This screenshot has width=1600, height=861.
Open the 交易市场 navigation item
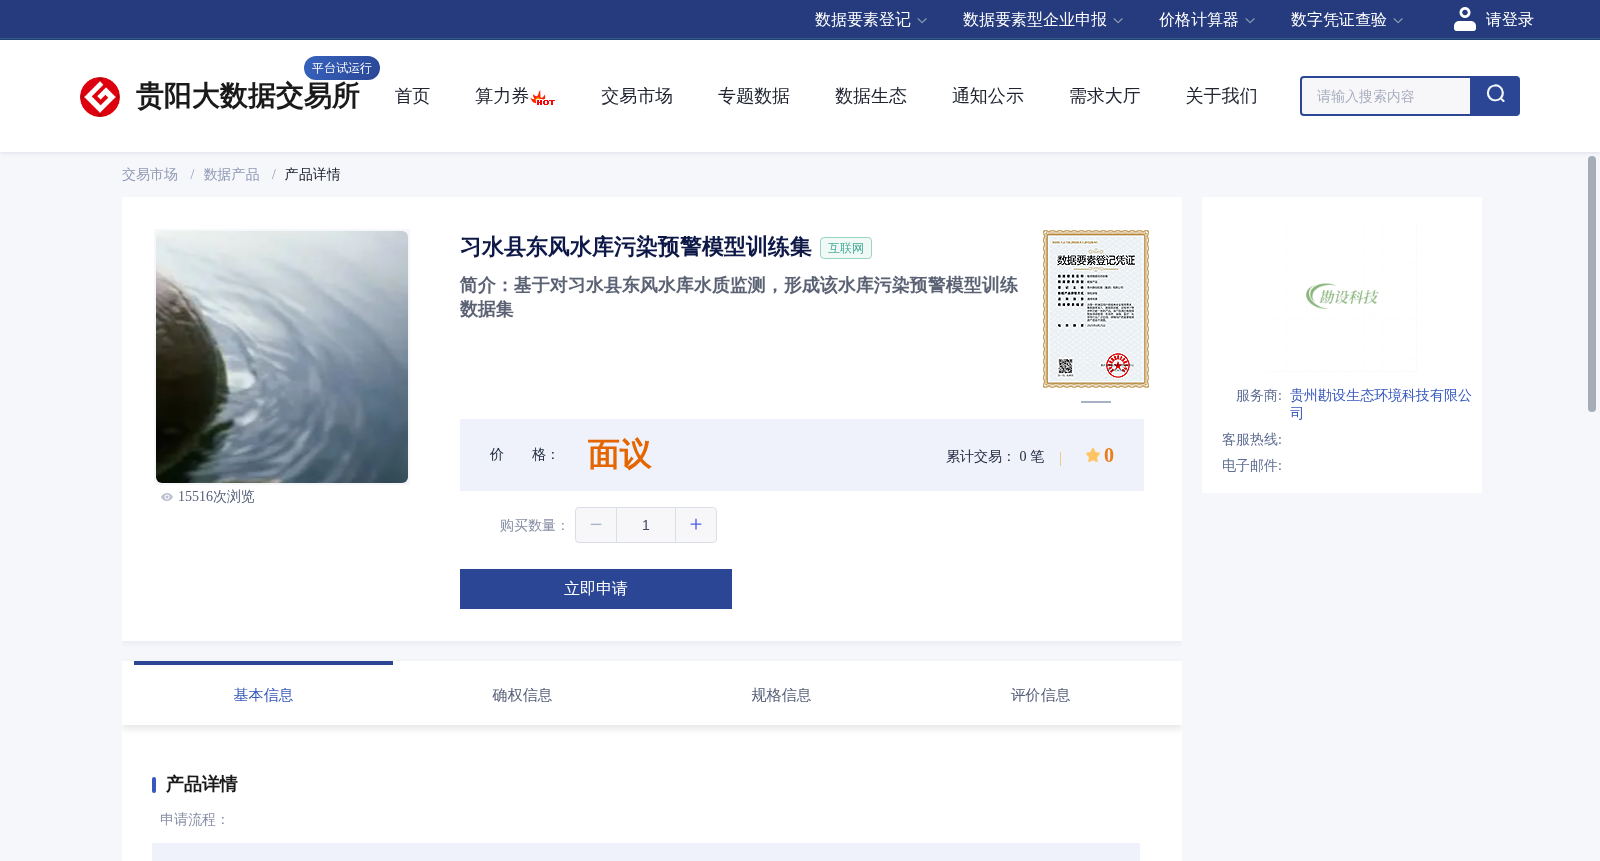tap(637, 96)
